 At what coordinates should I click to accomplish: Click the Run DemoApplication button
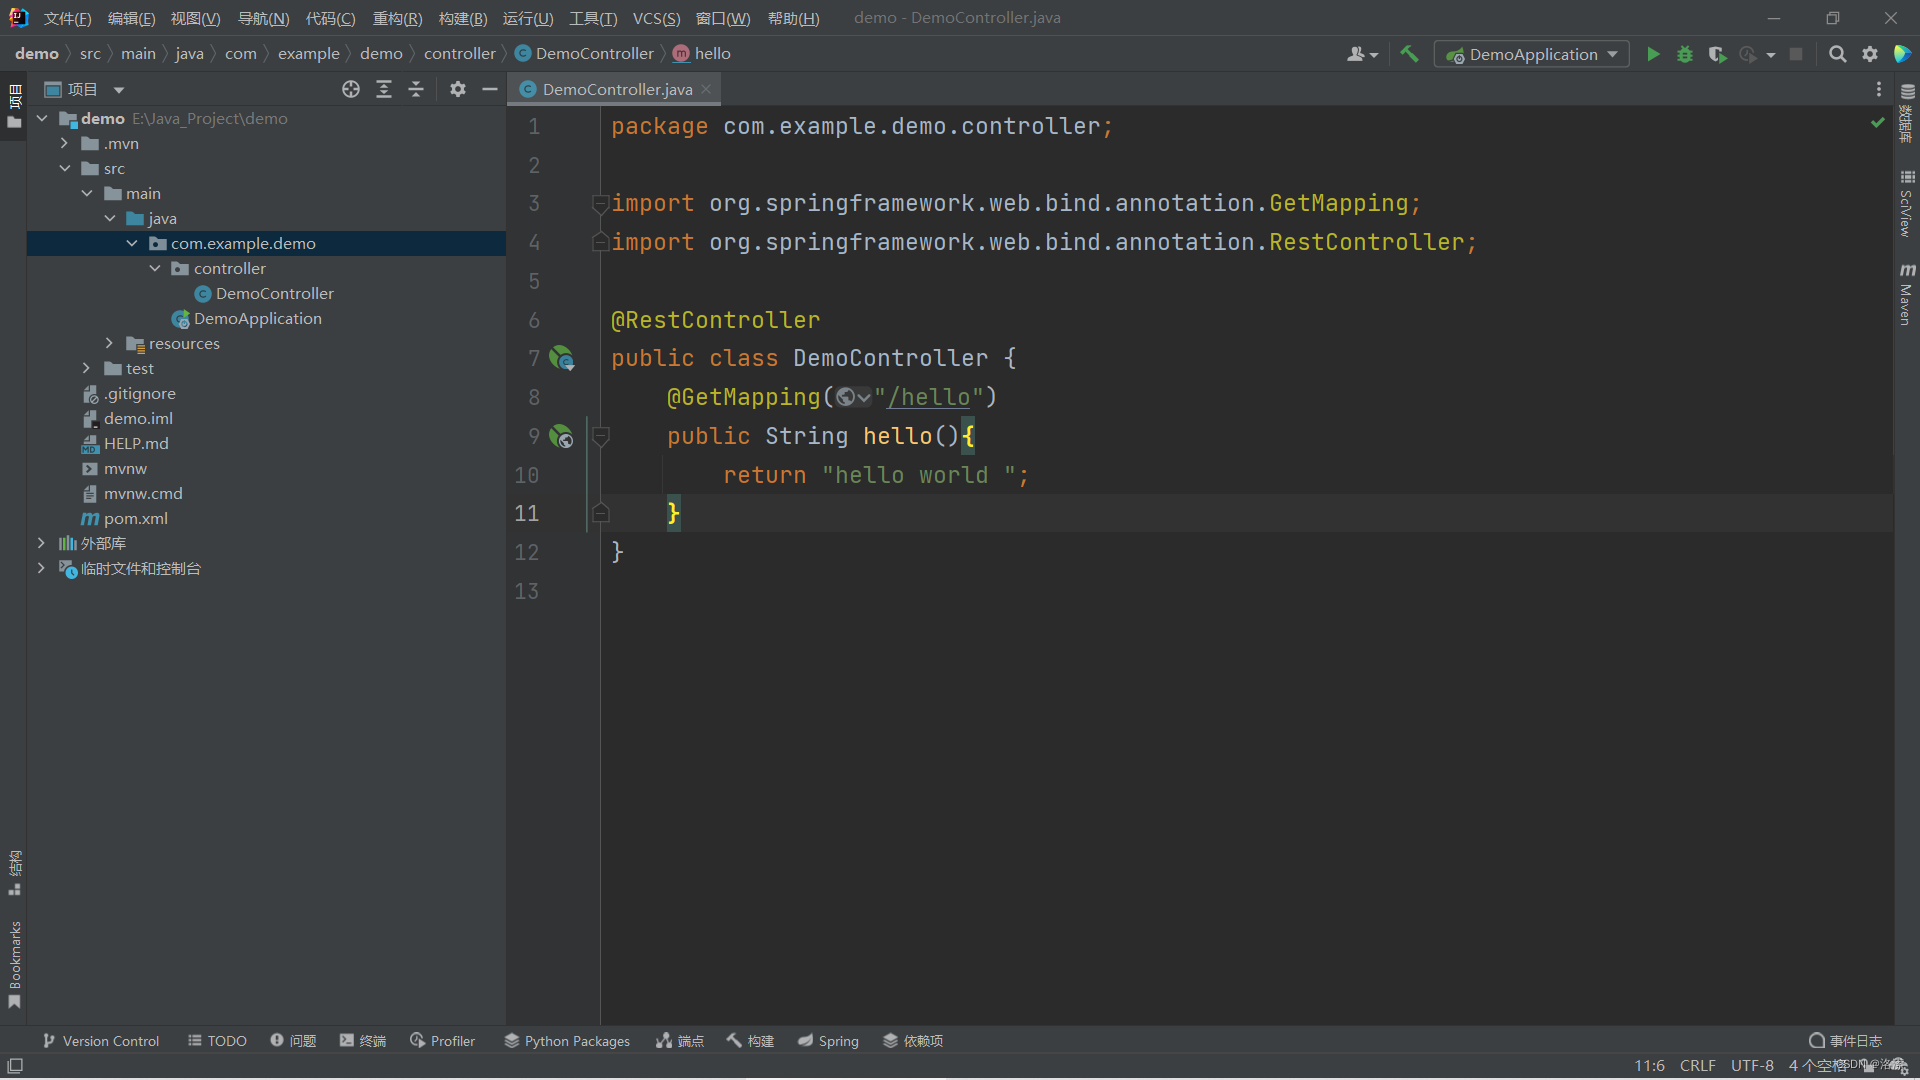point(1654,53)
